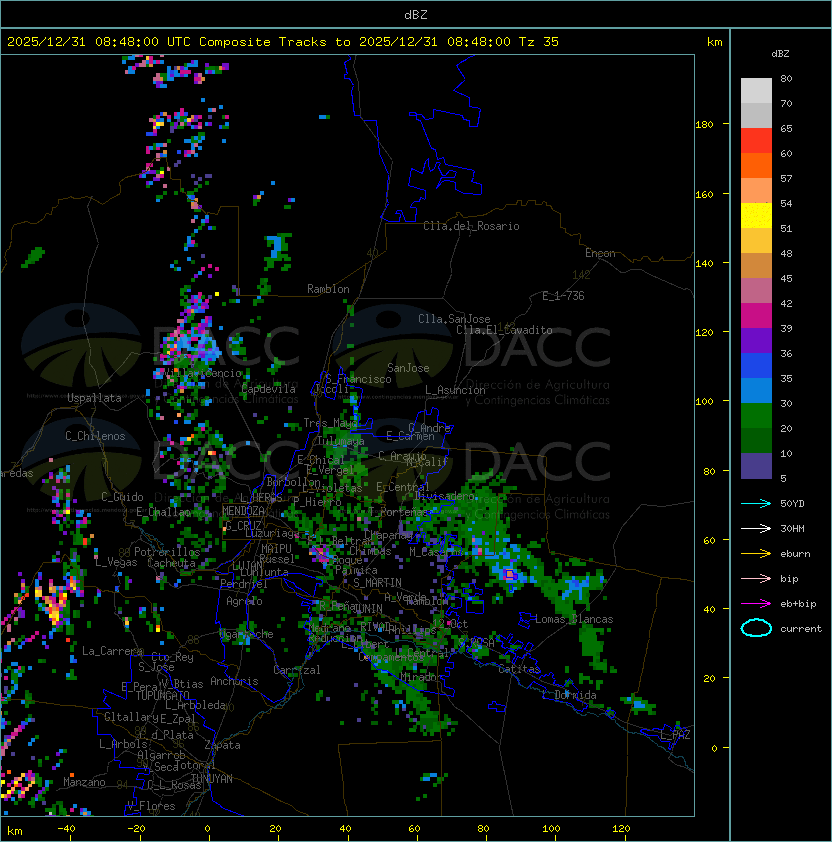Click the 'Encon' label on map
The height and width of the screenshot is (842, 832).
coord(600,253)
